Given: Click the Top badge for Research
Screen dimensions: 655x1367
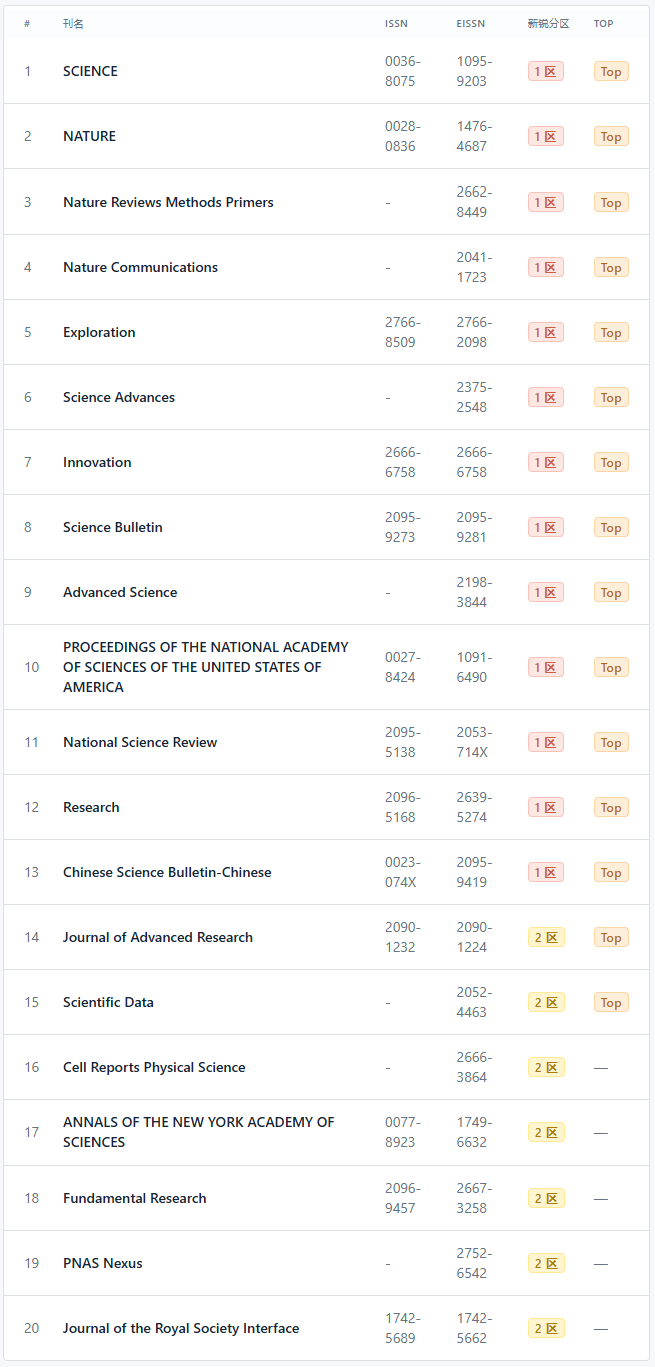Looking at the screenshot, I should coord(611,807).
